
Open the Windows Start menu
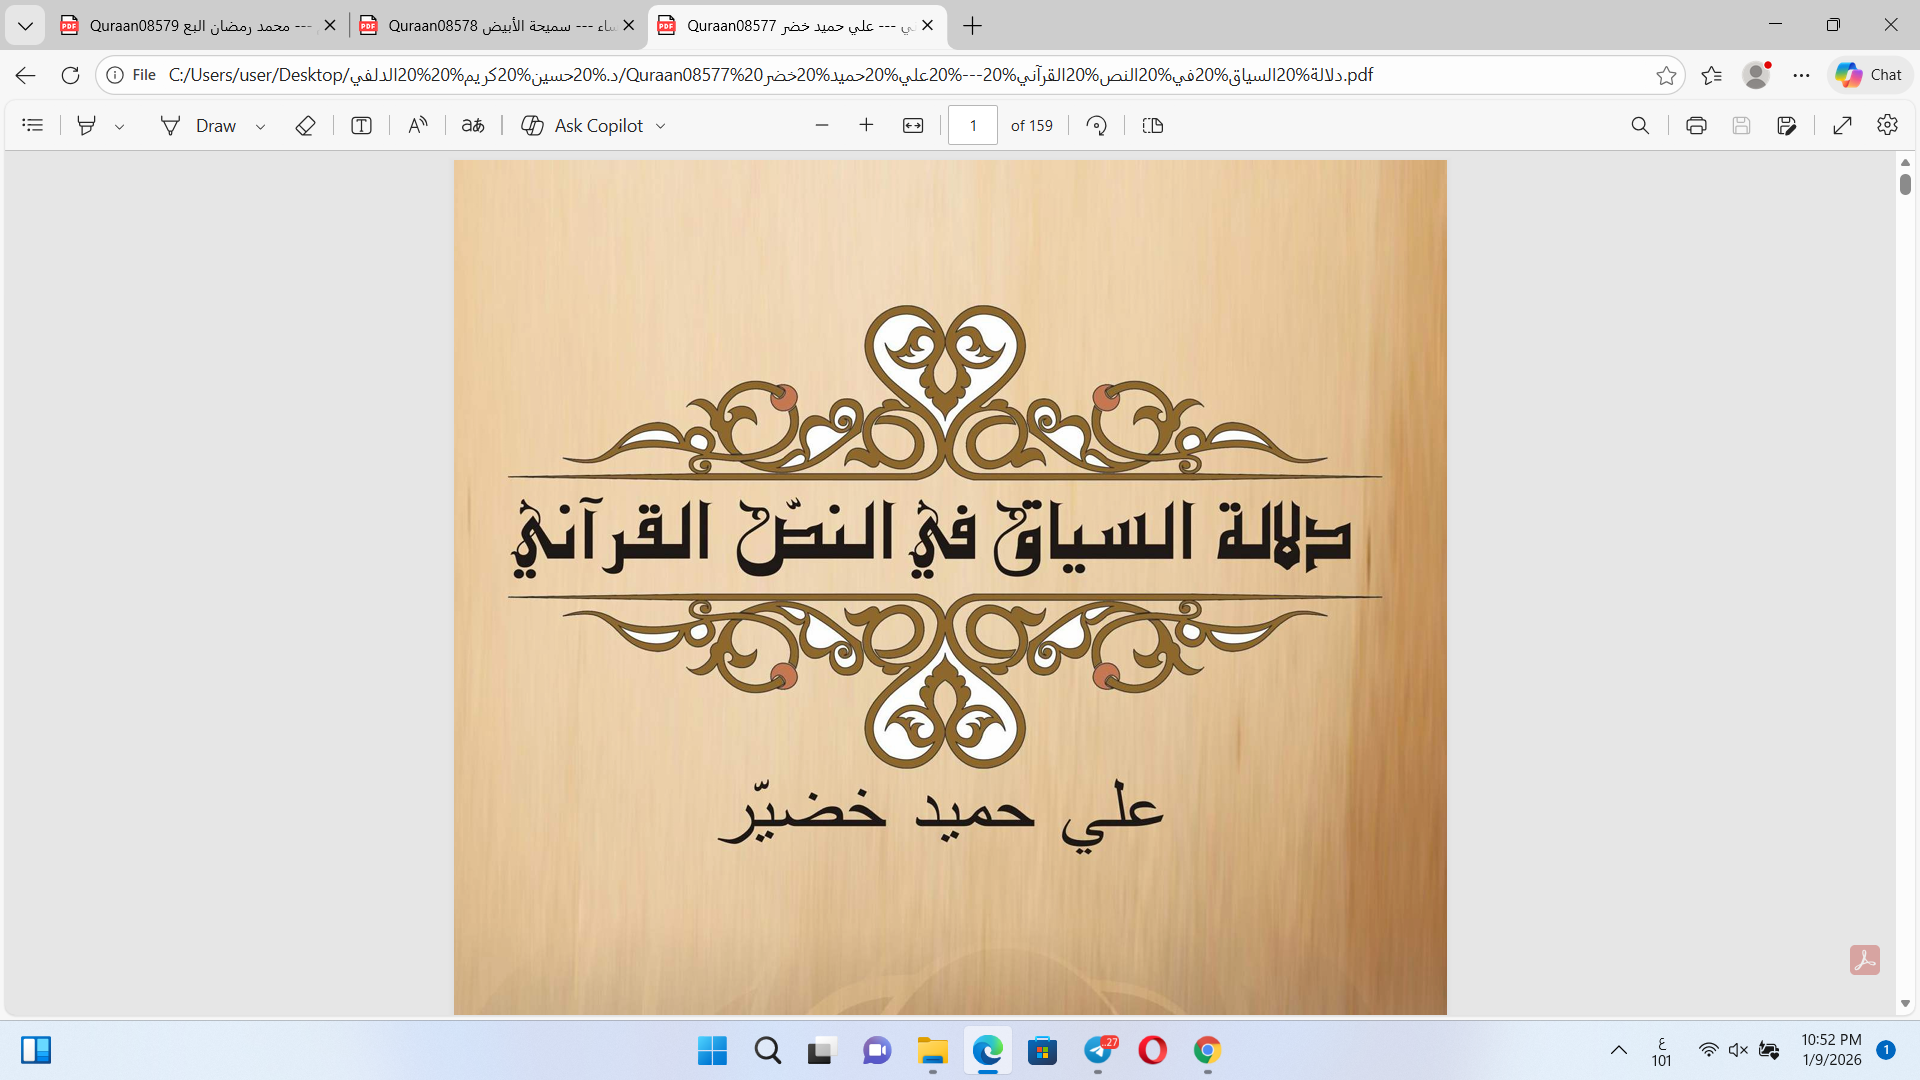[712, 1050]
